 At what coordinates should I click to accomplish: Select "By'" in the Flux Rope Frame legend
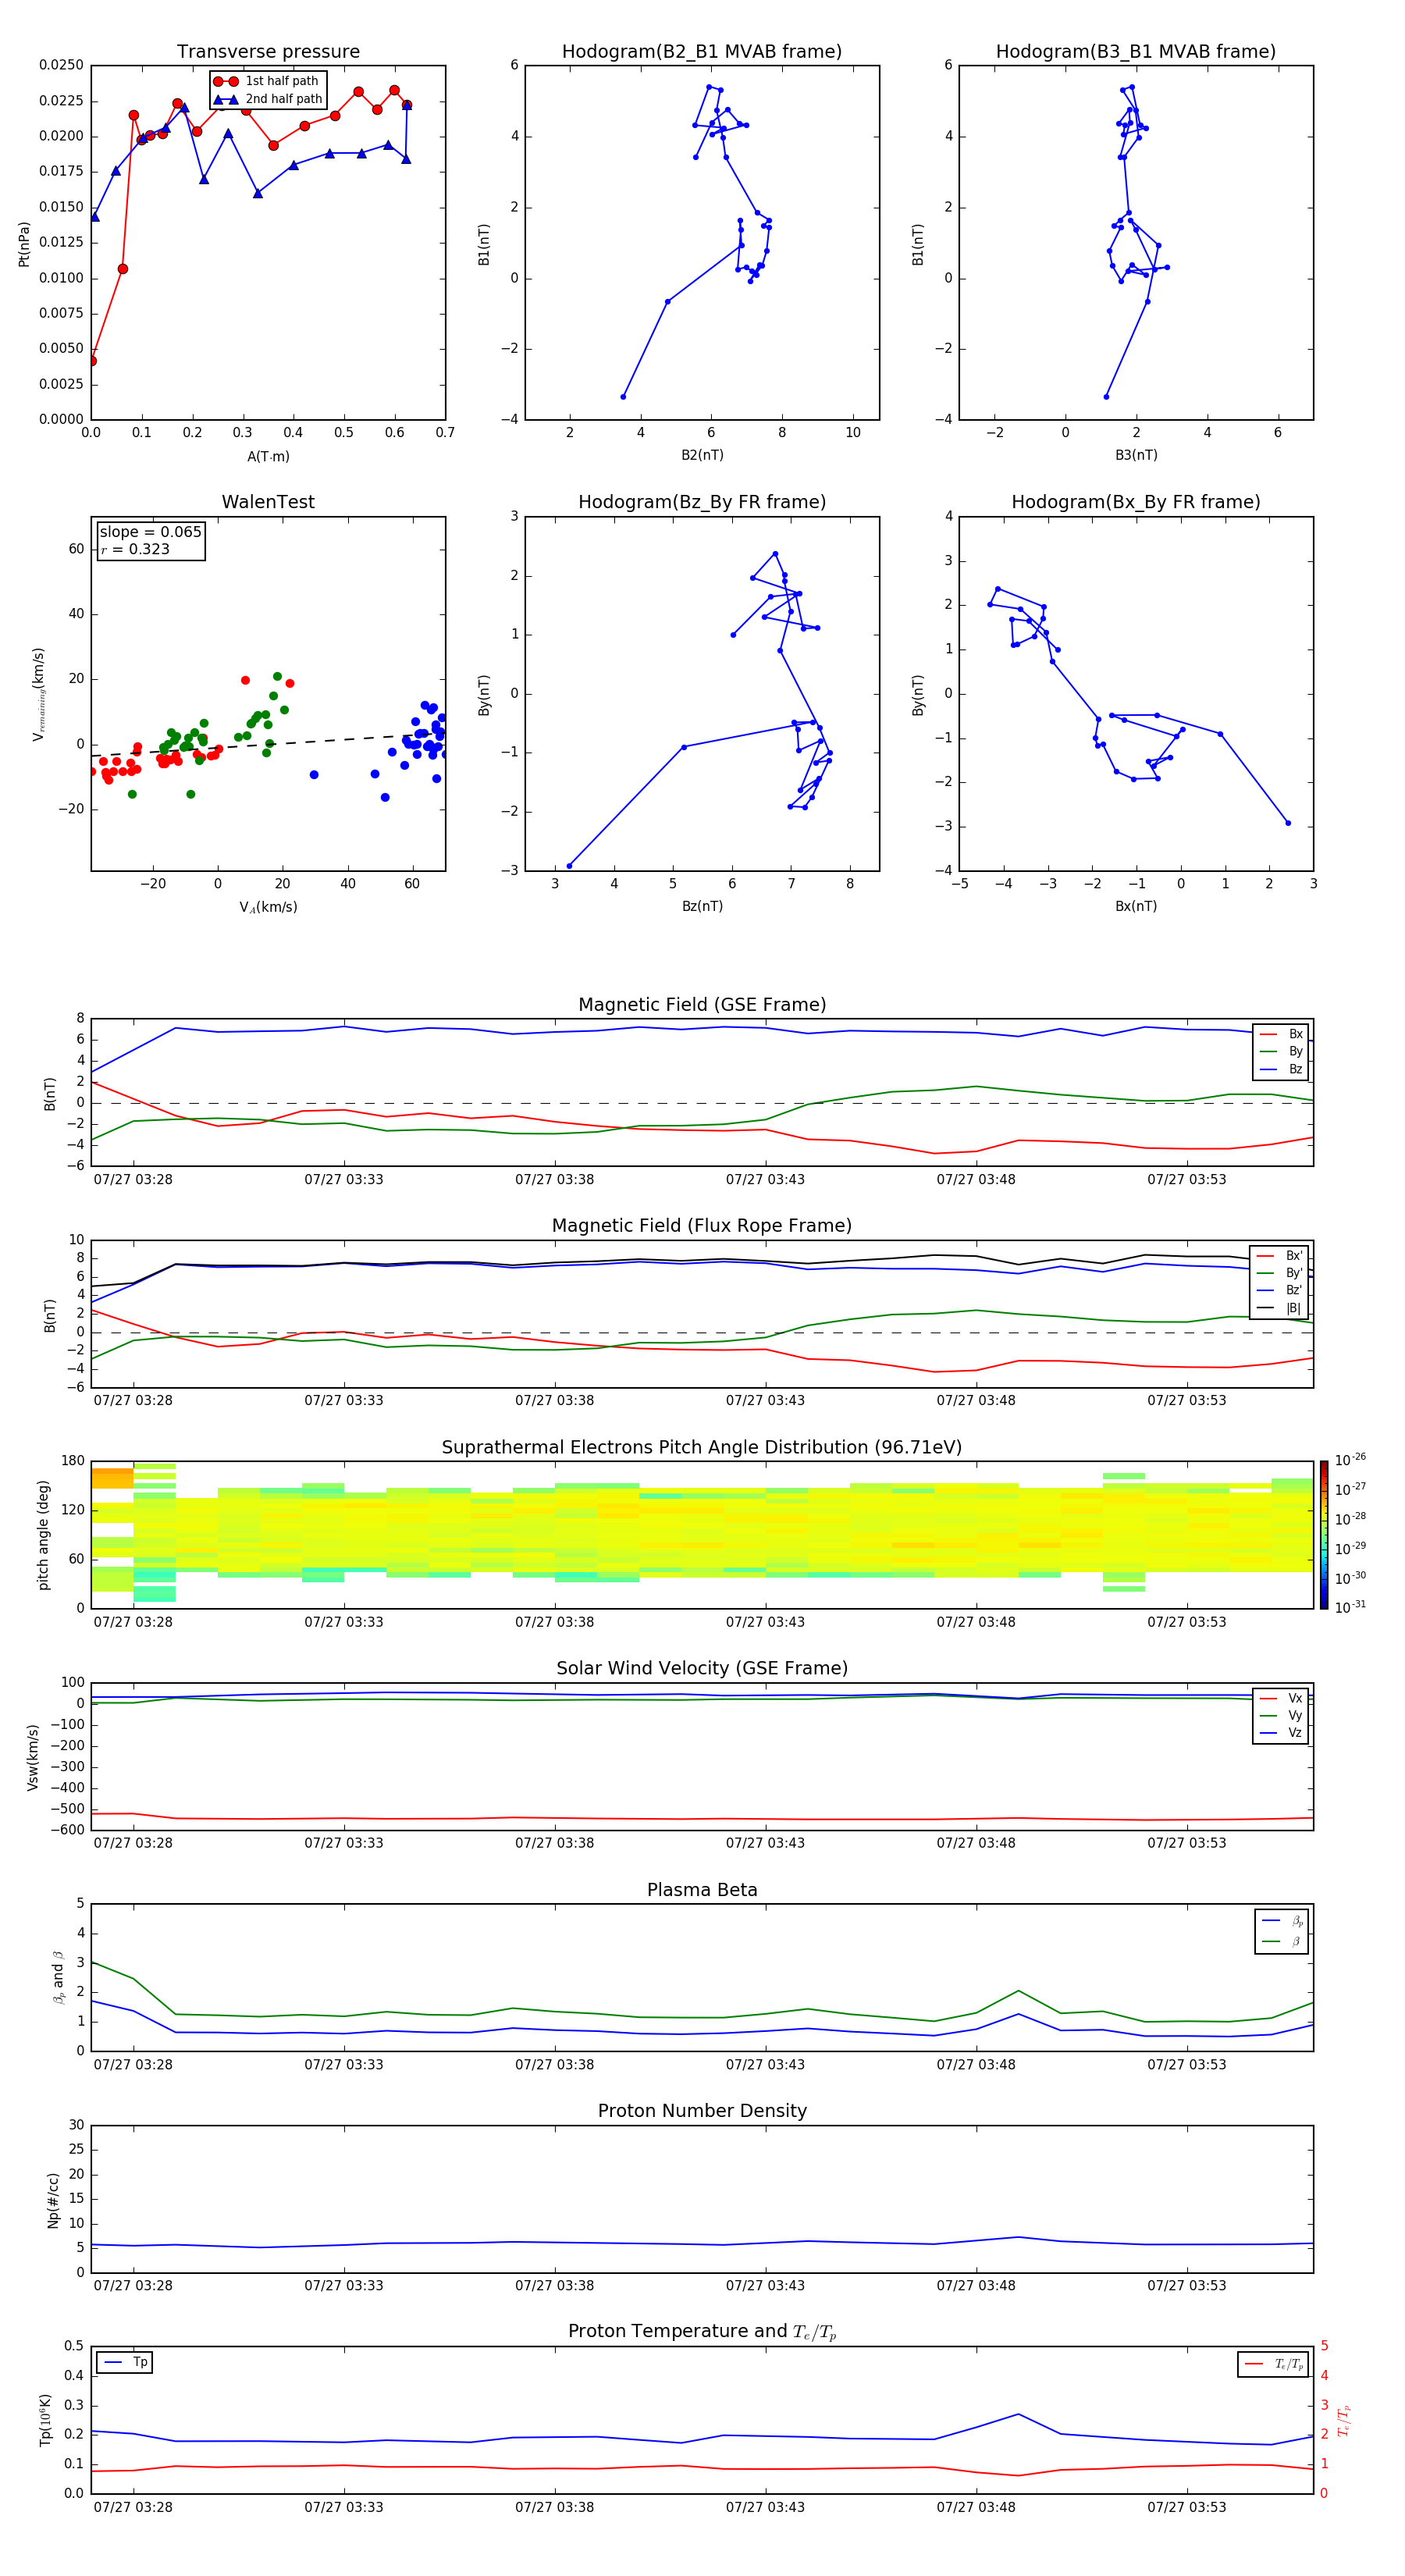1280,1273
